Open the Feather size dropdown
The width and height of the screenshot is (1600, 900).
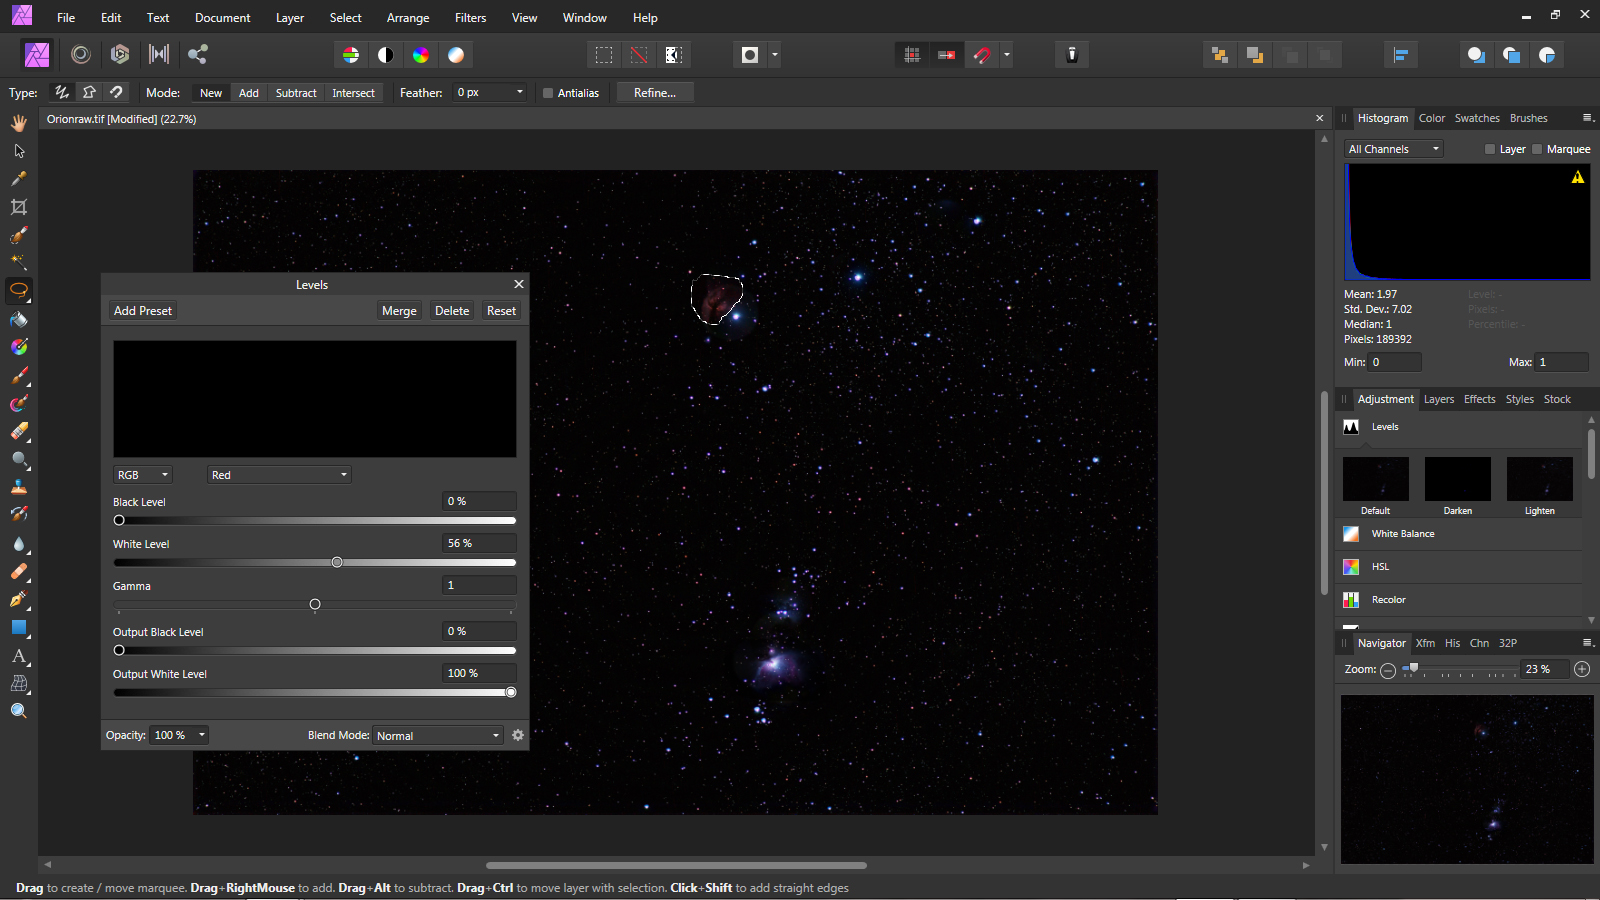click(x=519, y=92)
